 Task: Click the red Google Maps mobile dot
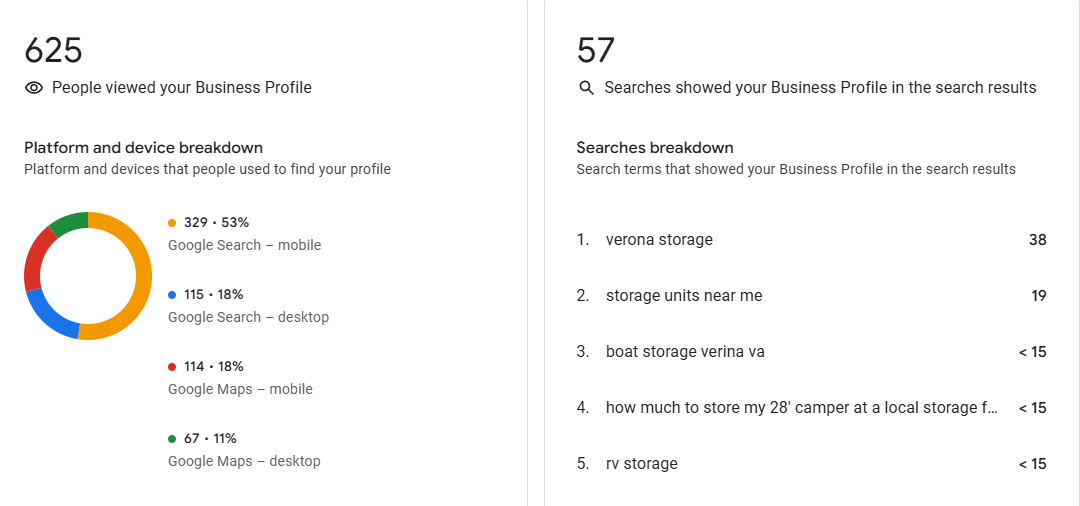(172, 367)
